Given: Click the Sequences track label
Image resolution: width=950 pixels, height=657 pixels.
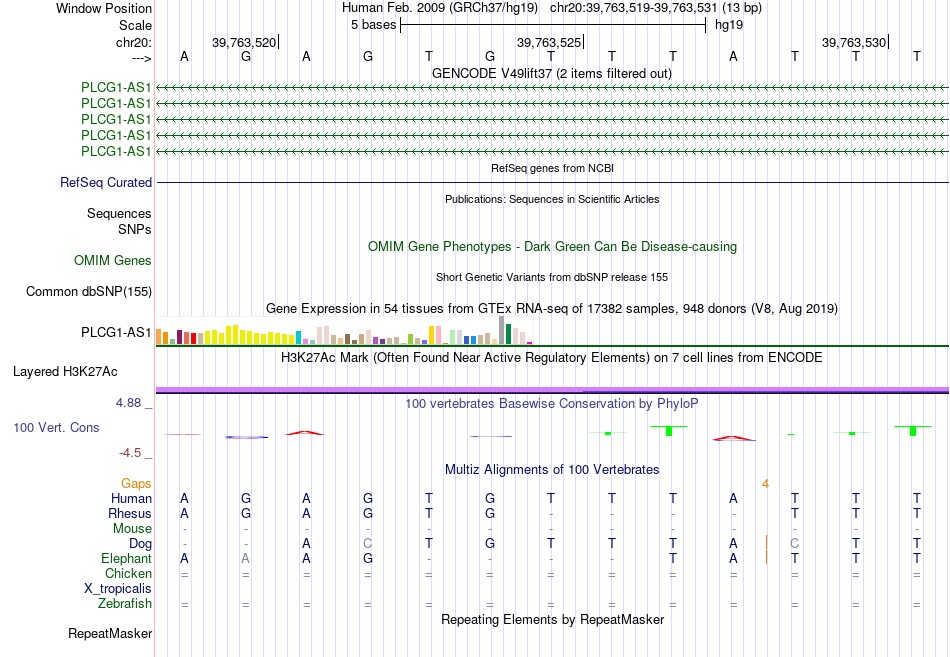Looking at the screenshot, I should 119,213.
